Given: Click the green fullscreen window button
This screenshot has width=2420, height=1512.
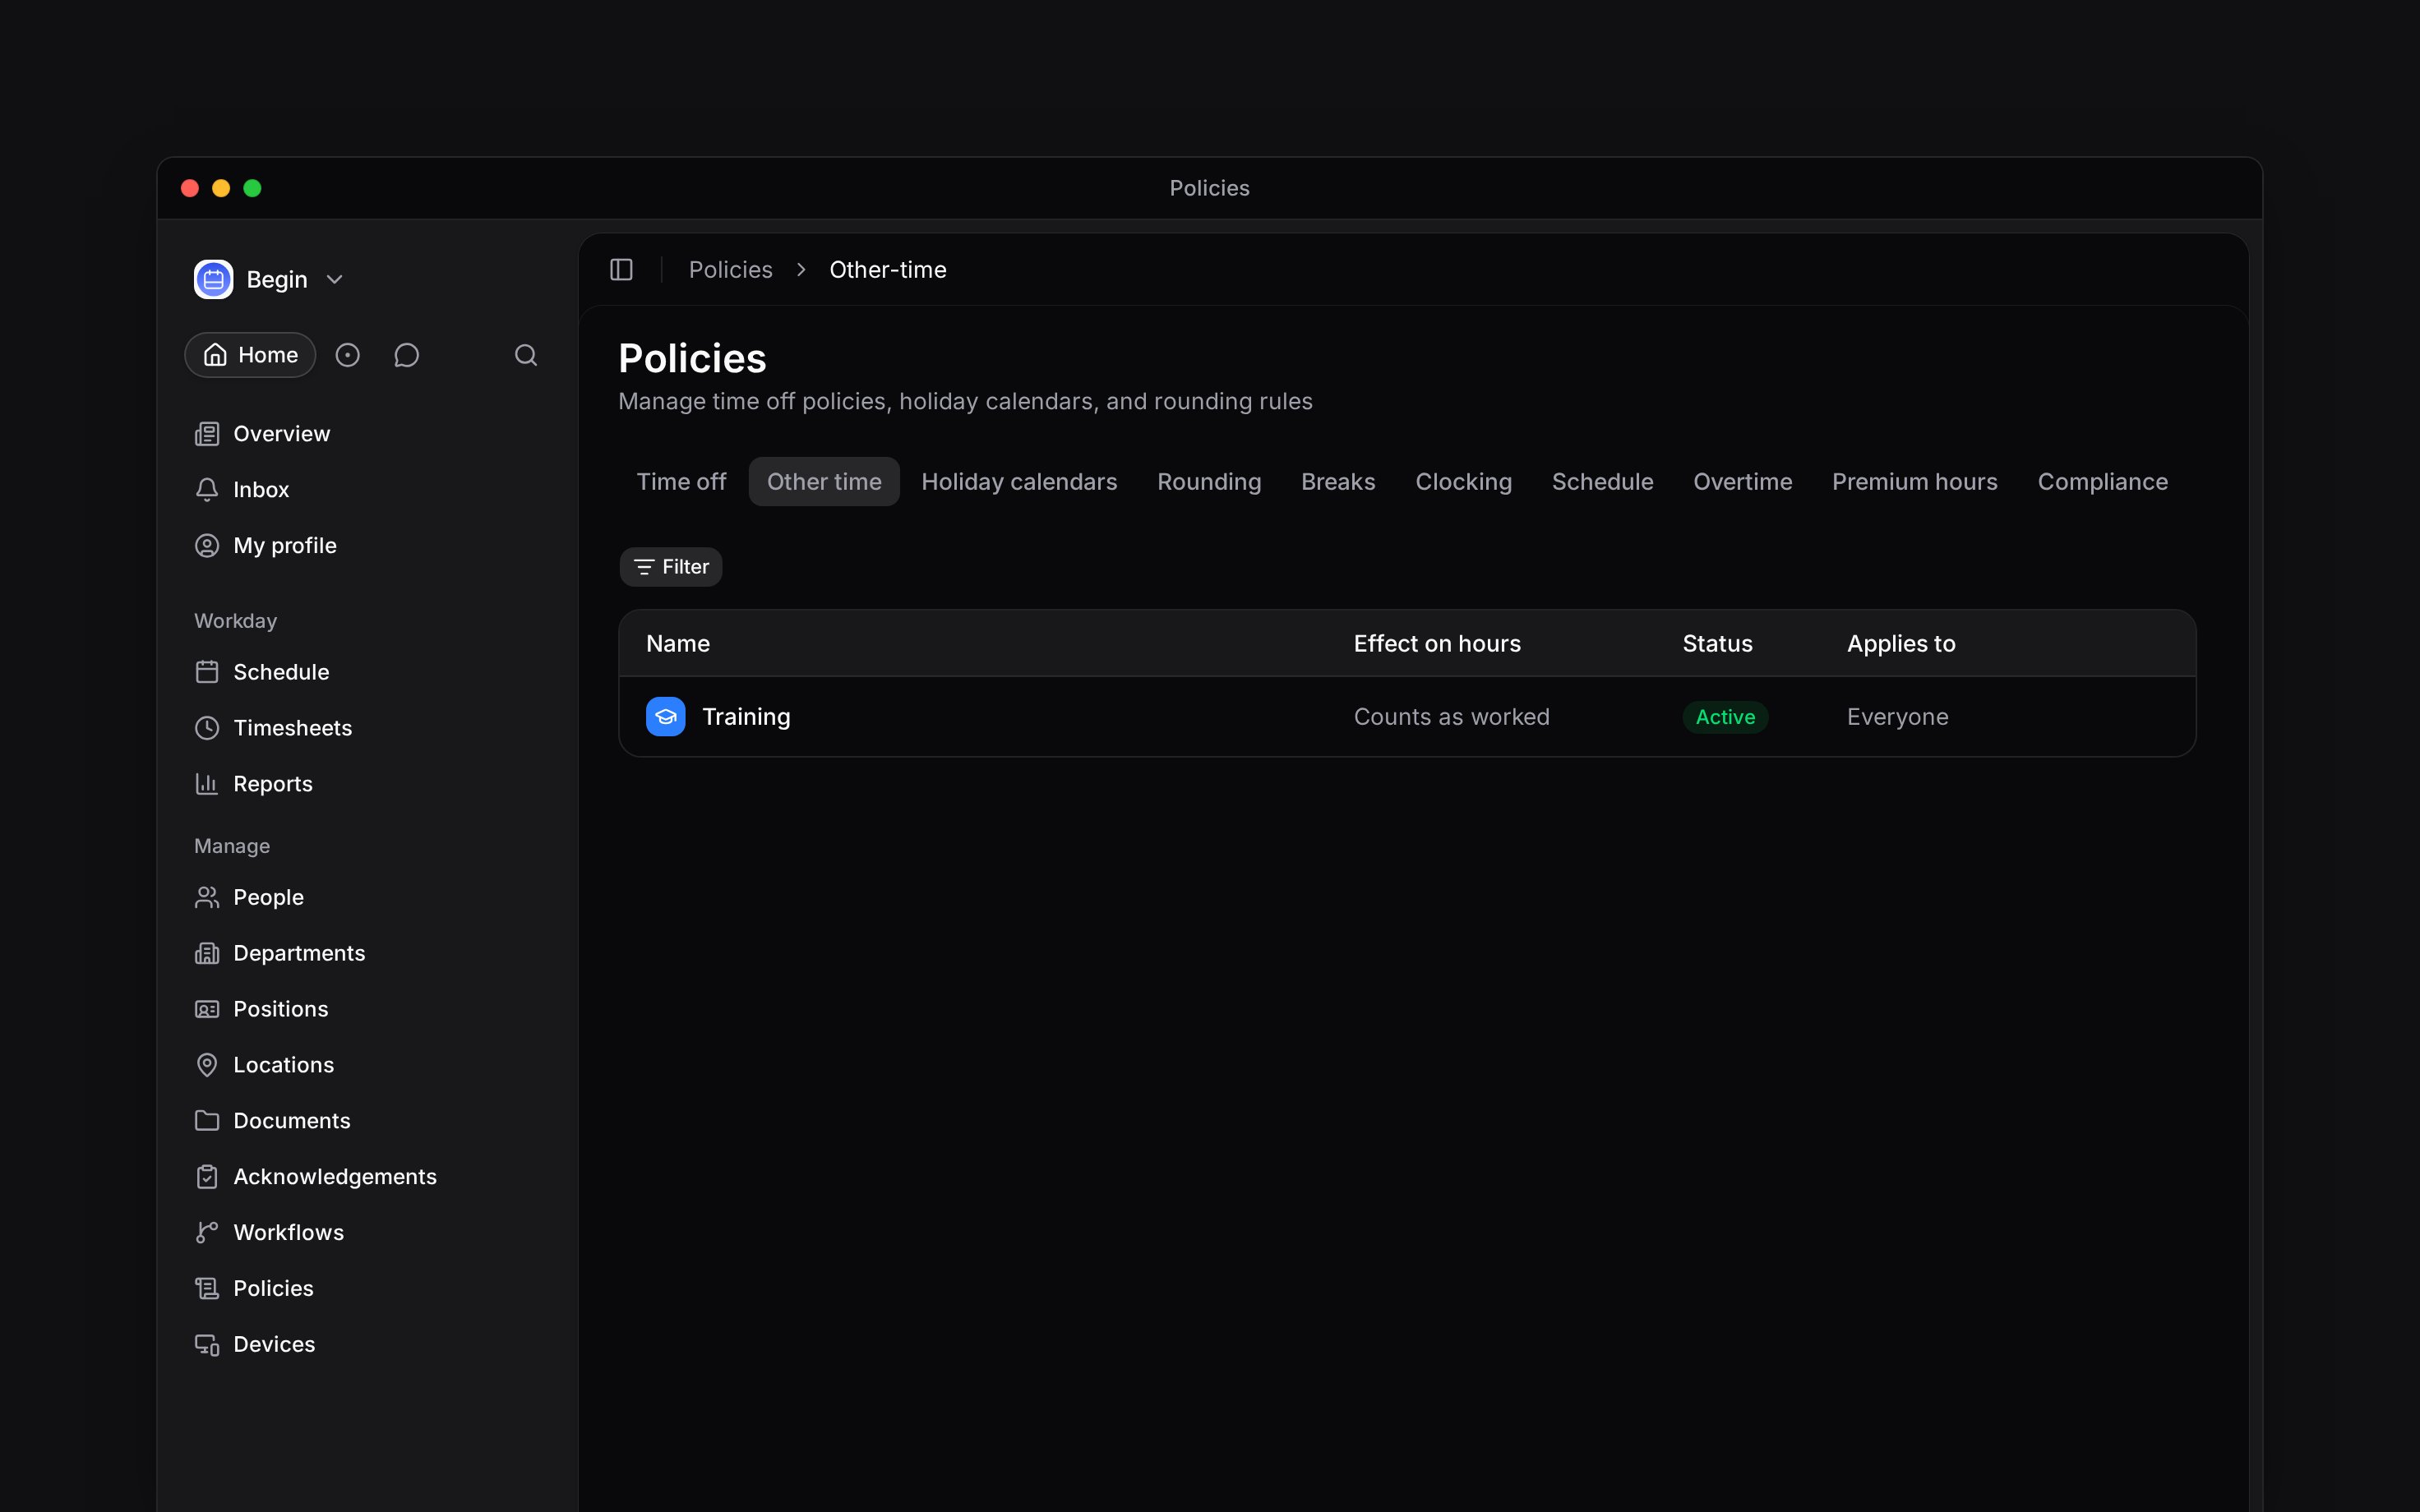Looking at the screenshot, I should click(252, 188).
